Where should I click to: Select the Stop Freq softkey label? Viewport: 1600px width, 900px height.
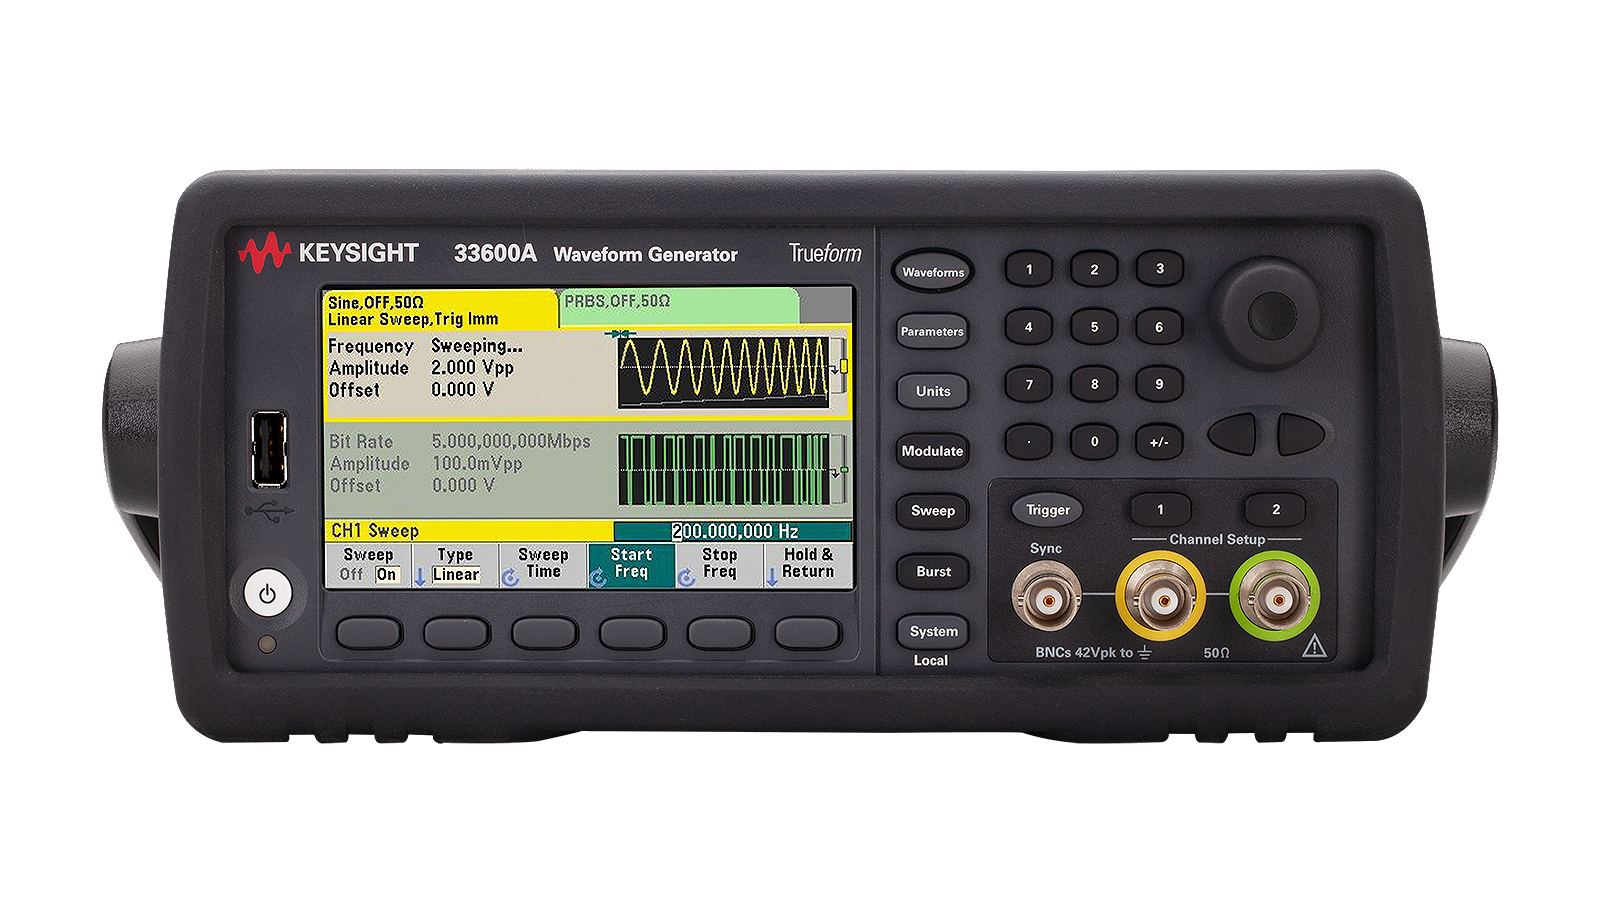[x=719, y=564]
